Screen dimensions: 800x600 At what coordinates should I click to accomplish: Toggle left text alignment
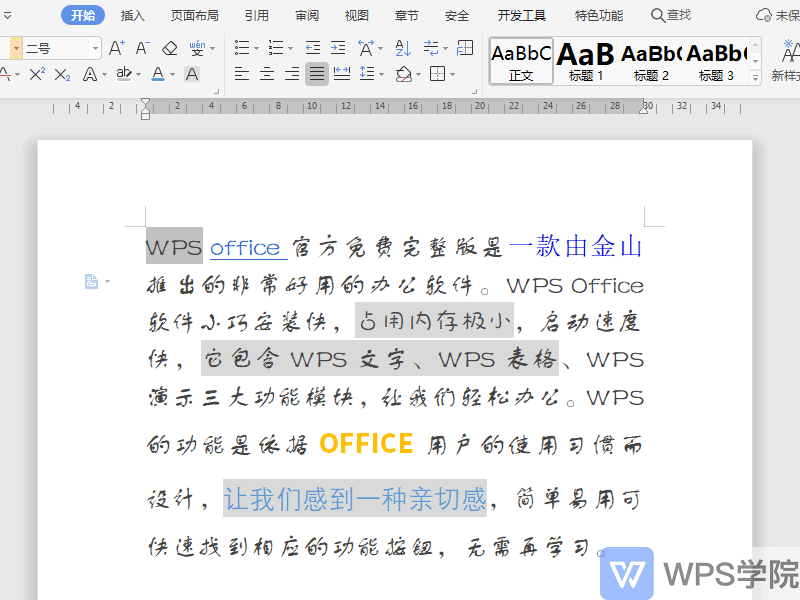(242, 74)
